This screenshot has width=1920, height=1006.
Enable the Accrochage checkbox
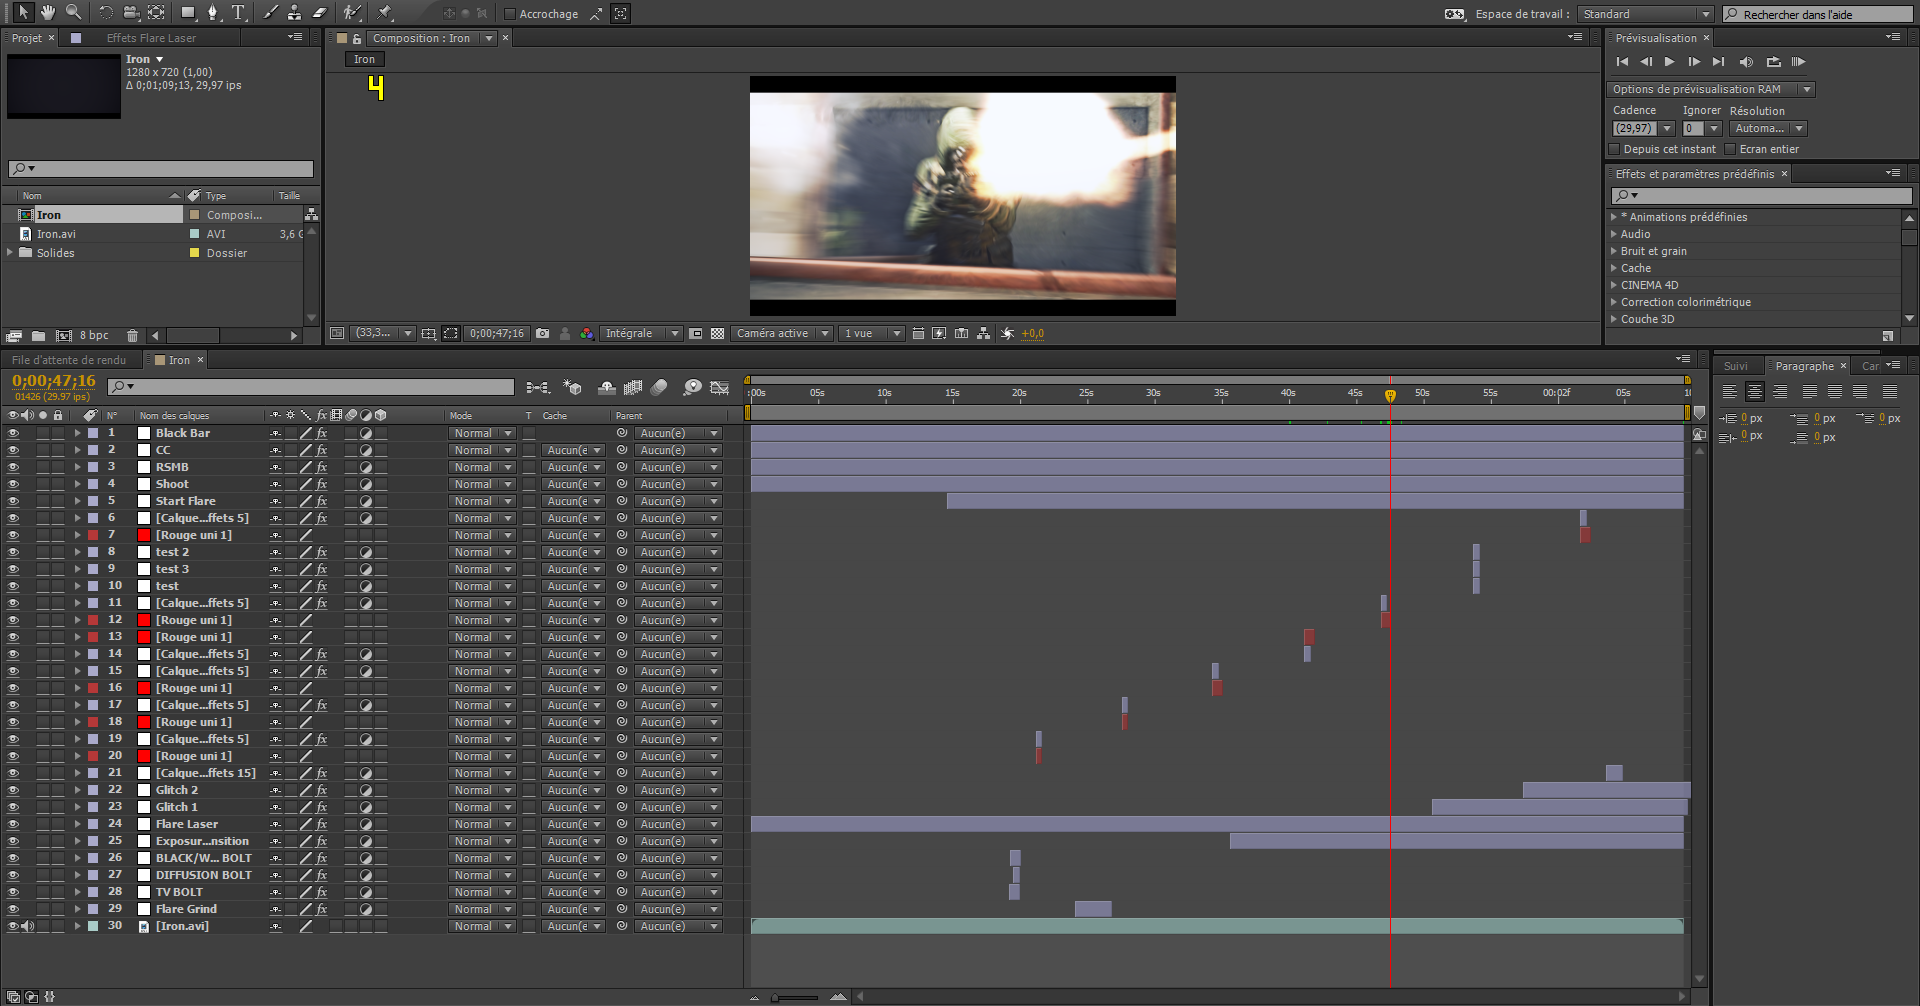[510, 14]
